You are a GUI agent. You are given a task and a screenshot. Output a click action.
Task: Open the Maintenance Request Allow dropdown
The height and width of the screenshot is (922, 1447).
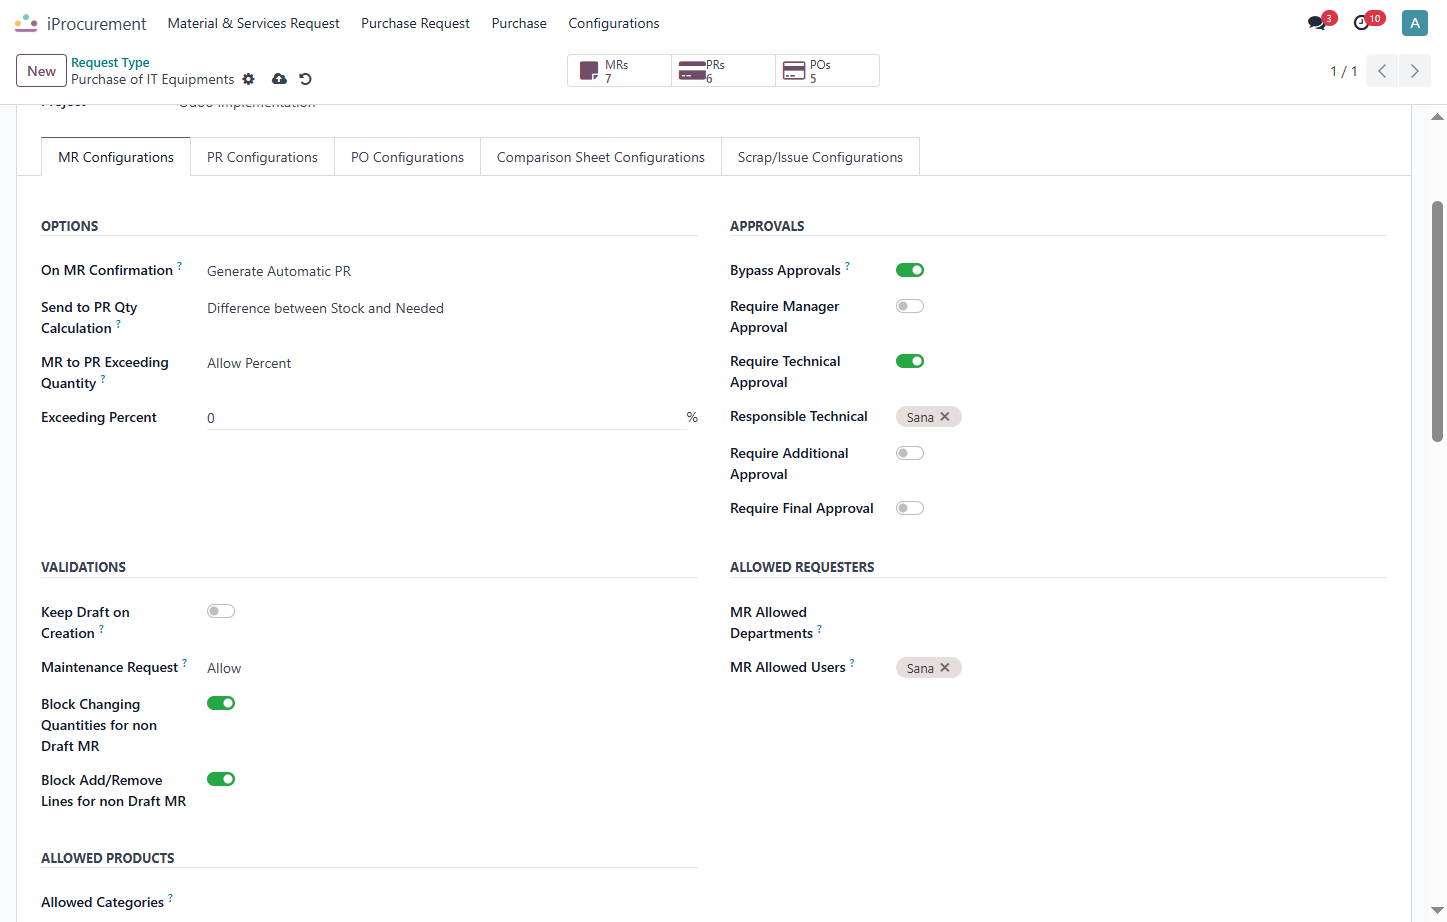point(452,668)
